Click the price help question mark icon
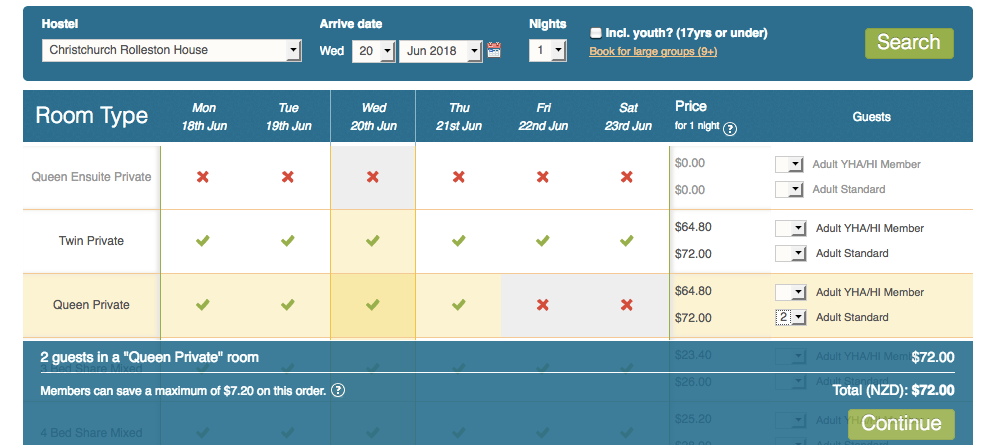 (730, 129)
